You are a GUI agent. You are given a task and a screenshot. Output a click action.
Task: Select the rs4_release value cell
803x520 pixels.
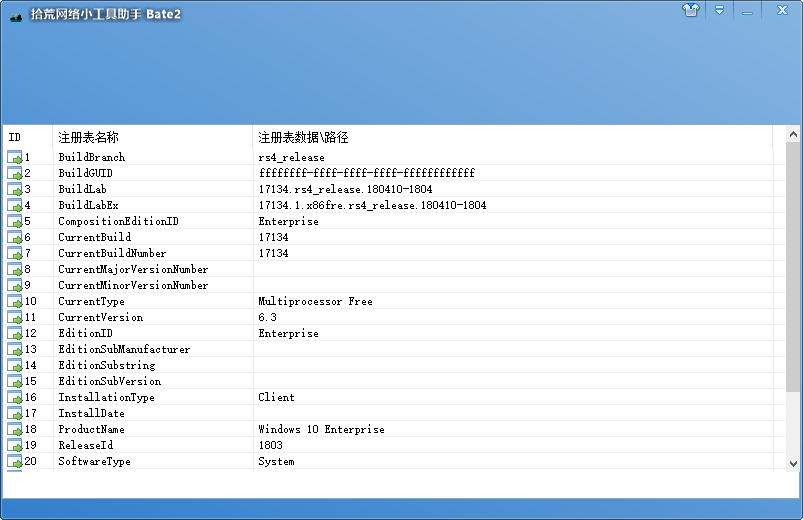[x=291, y=157]
